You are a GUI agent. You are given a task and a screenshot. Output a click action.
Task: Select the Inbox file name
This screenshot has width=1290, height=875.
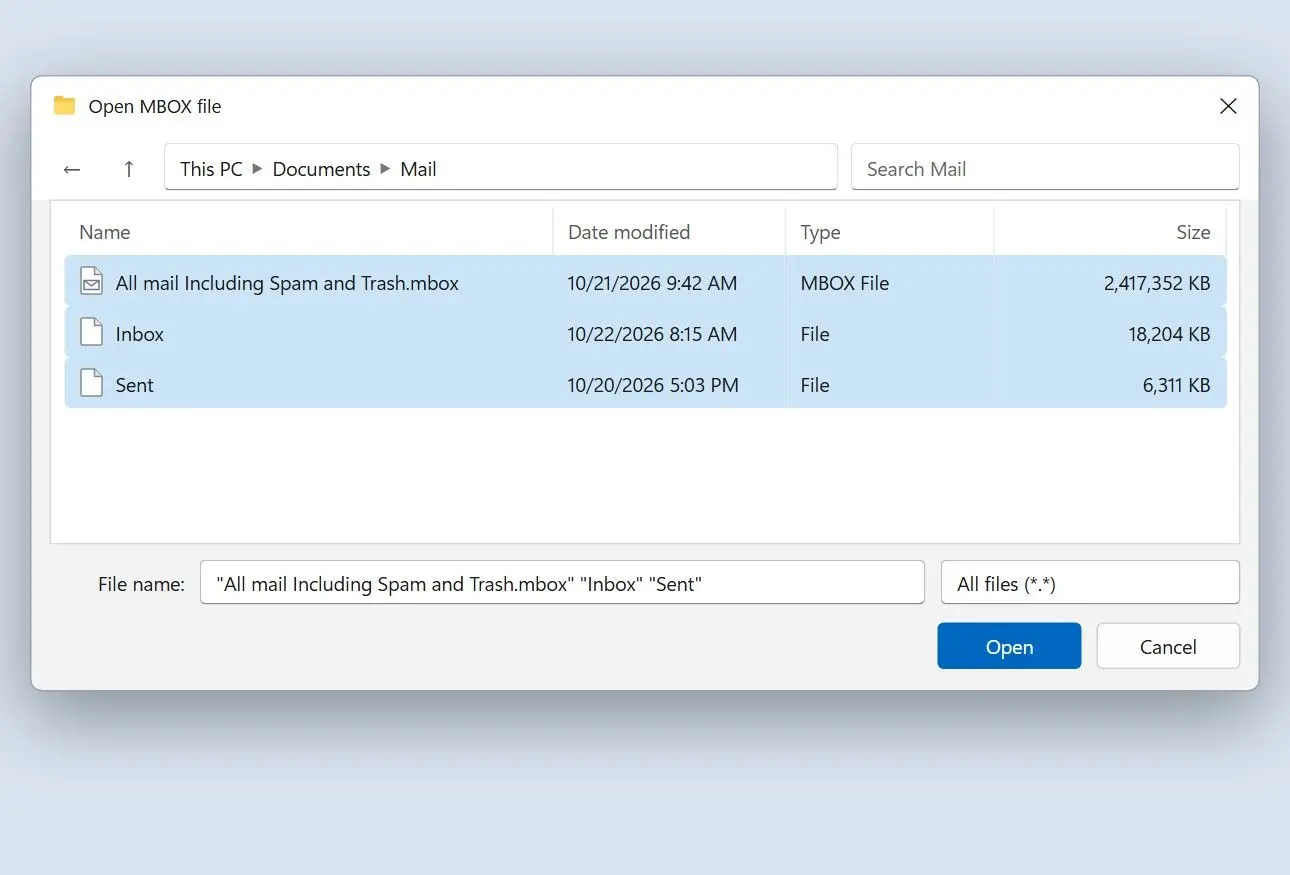(x=140, y=334)
